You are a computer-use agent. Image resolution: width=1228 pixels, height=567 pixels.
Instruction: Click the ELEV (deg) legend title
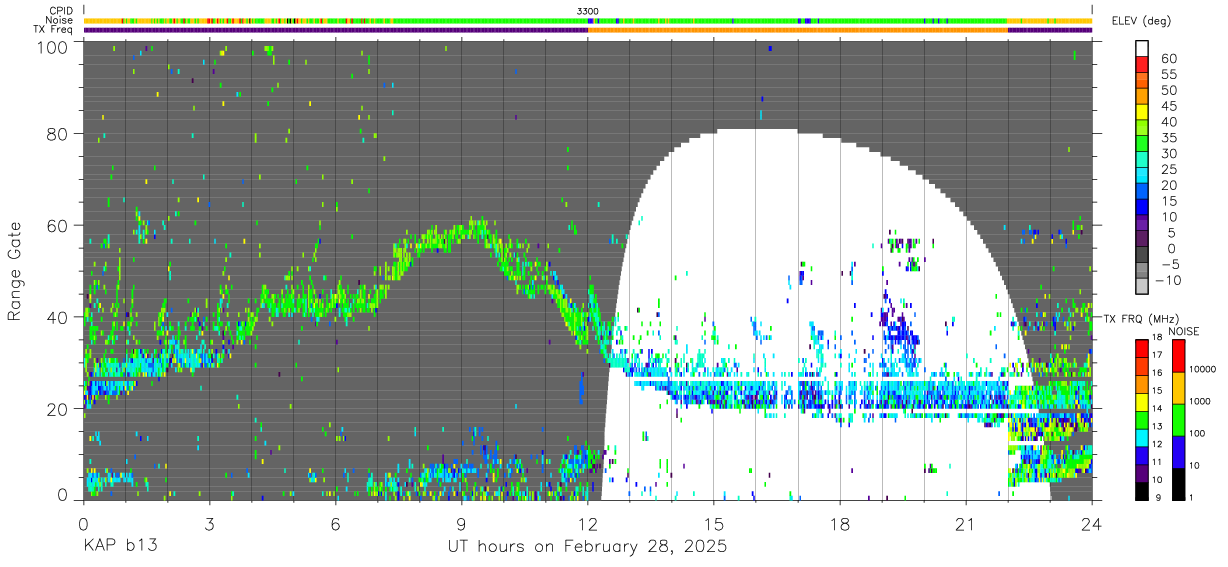(1144, 21)
